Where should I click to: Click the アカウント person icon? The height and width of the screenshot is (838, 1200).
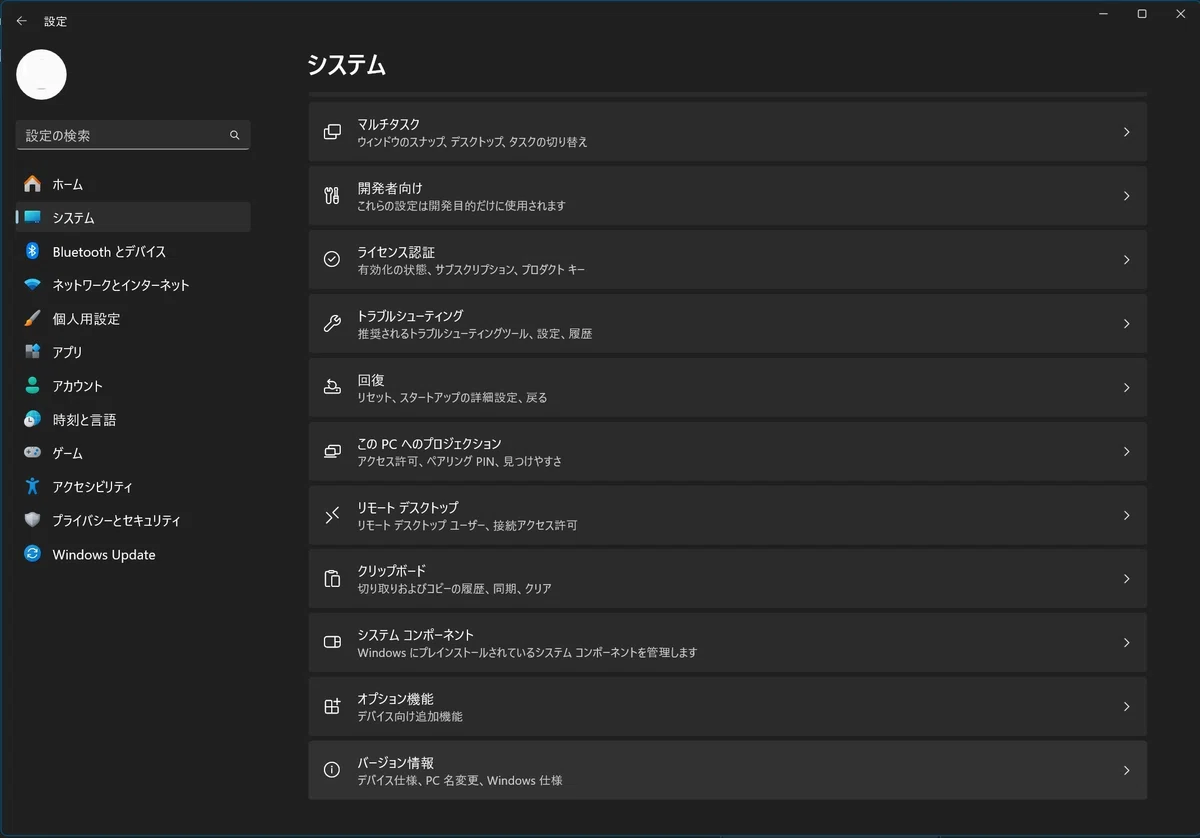(33, 386)
